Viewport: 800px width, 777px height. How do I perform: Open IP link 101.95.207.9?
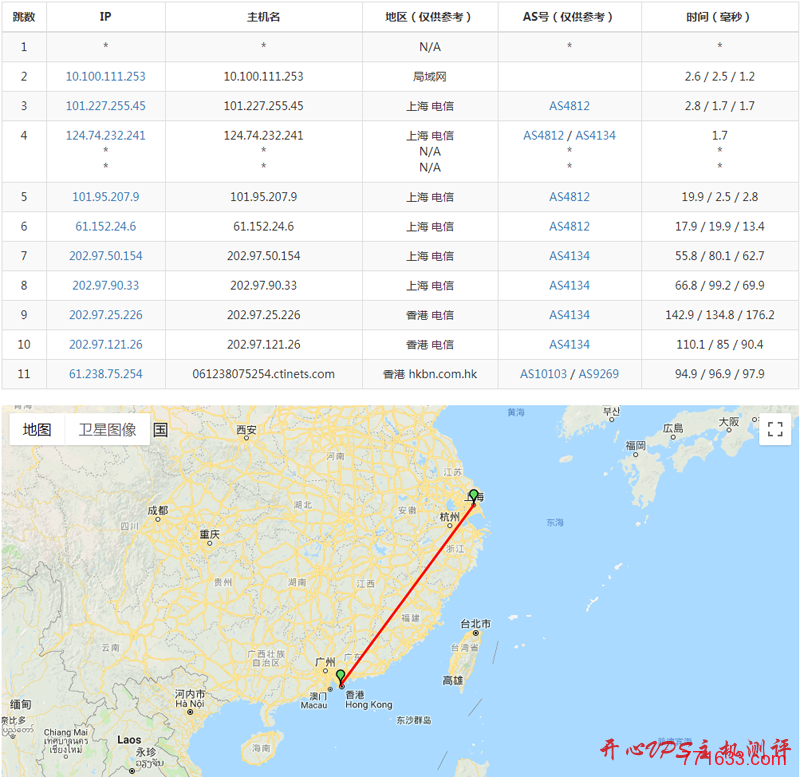point(106,197)
